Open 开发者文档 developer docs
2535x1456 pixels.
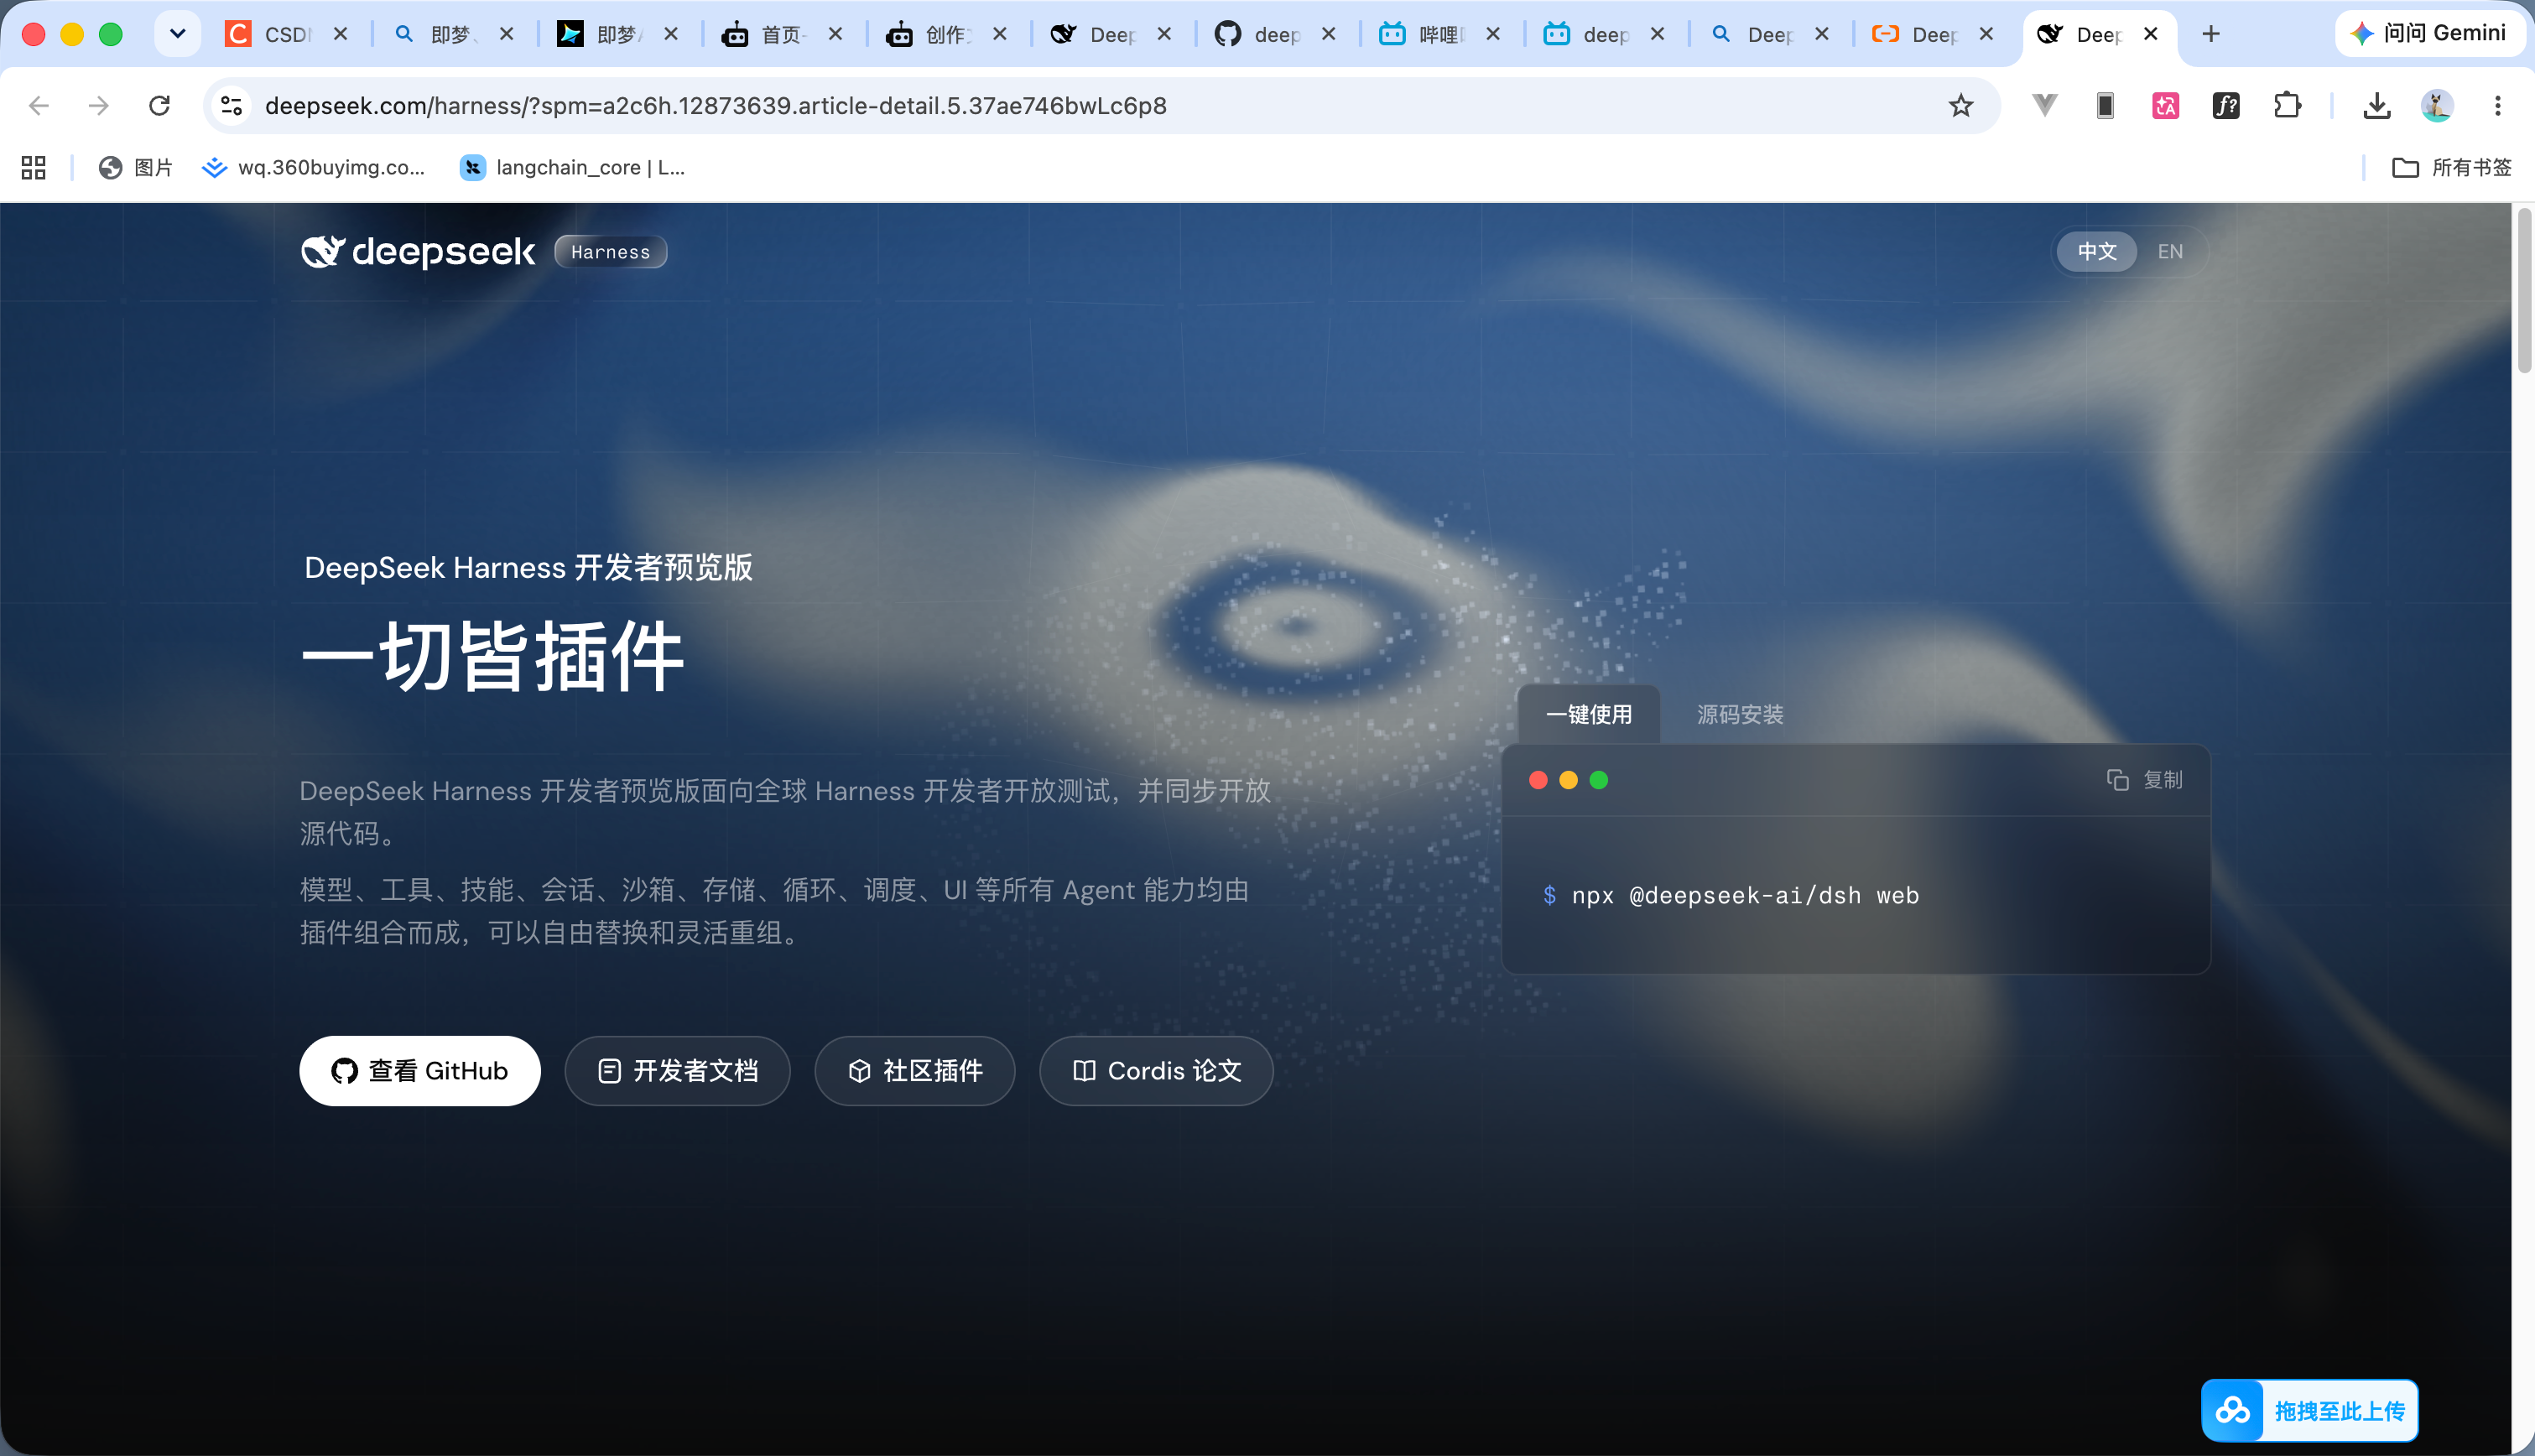click(677, 1070)
